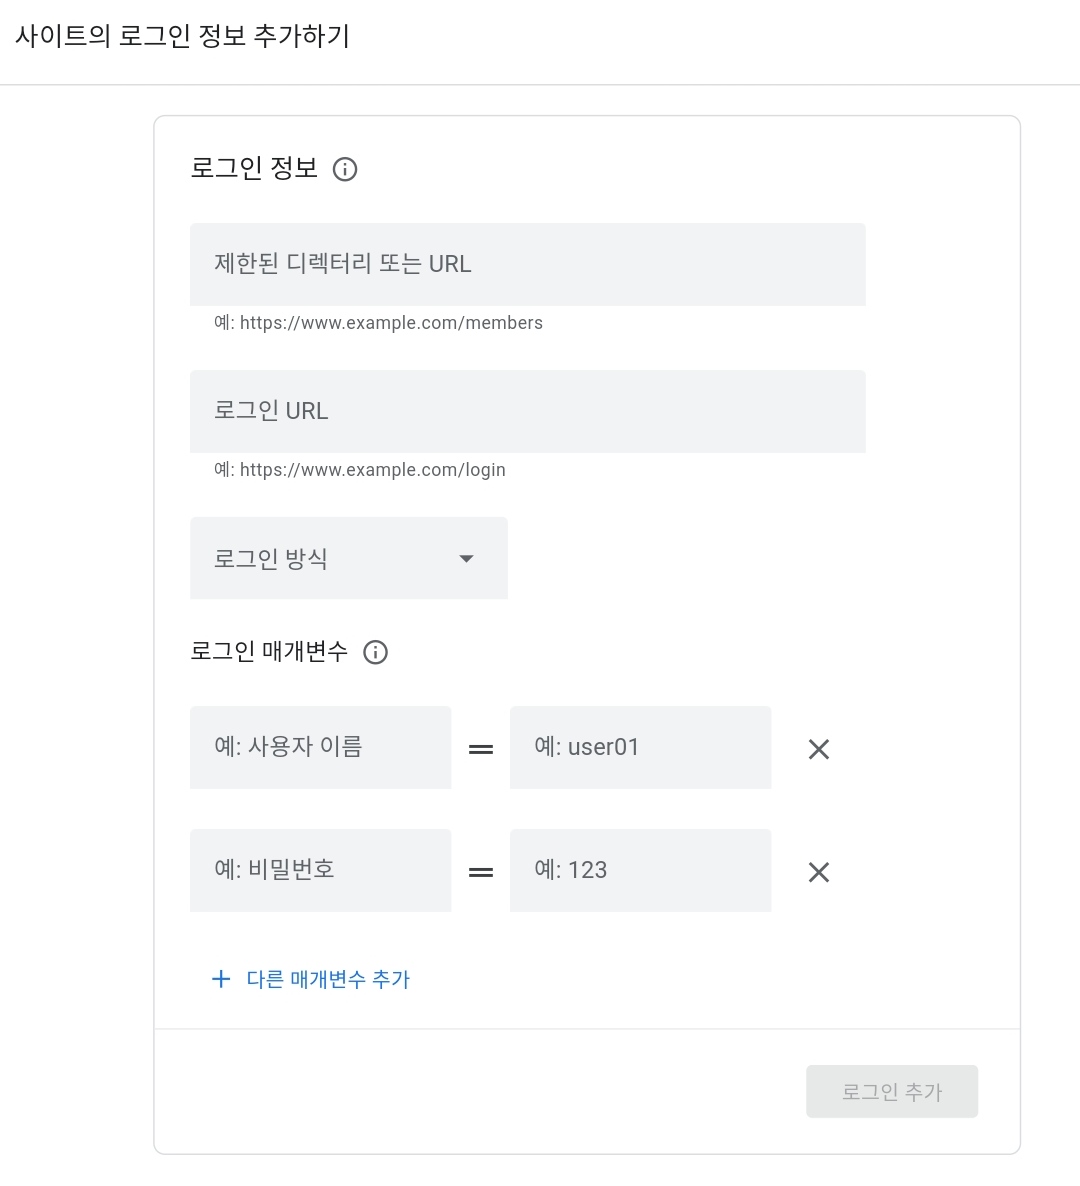Open the info icon next to 로그인 매개변수

coord(375,652)
